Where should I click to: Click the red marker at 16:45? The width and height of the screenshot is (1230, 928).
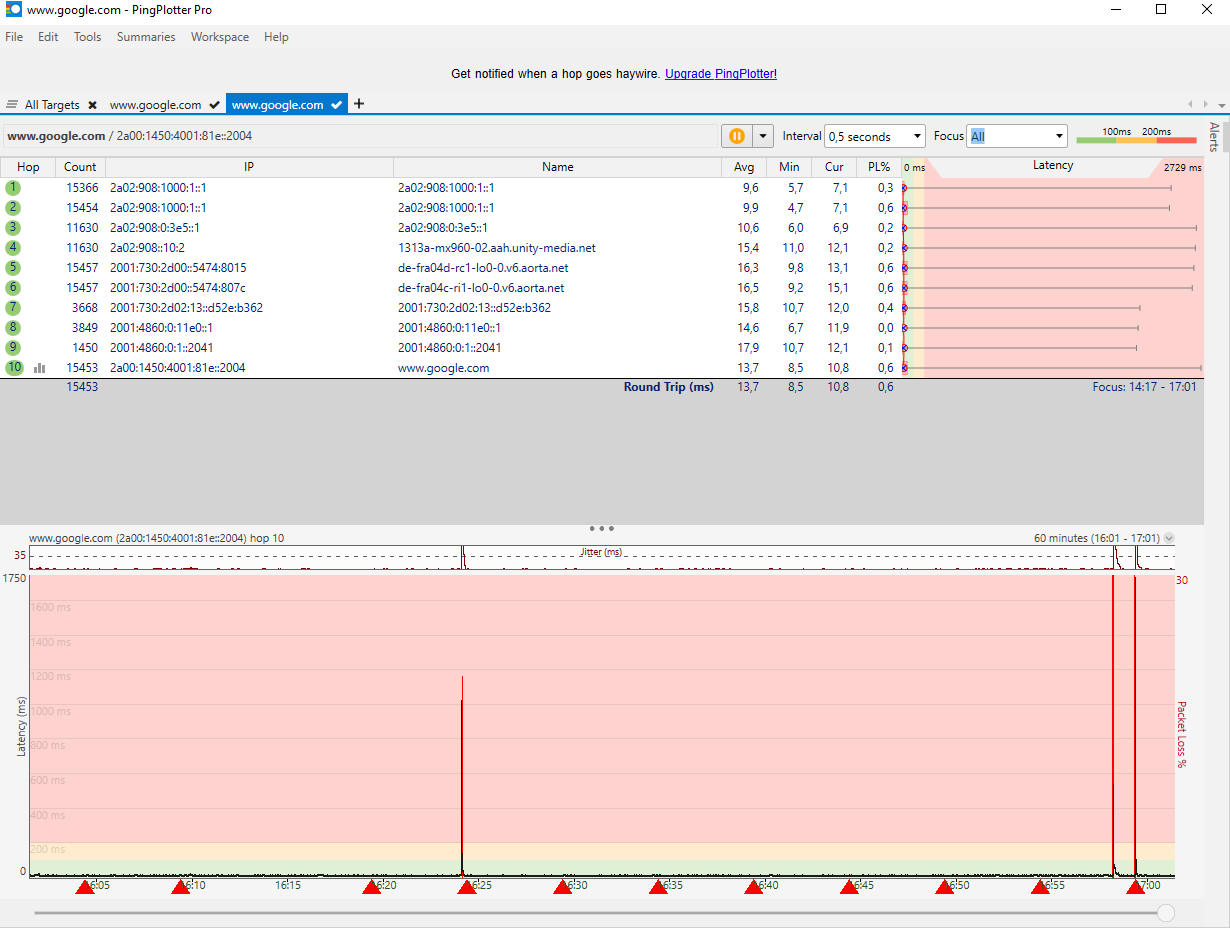tap(849, 887)
